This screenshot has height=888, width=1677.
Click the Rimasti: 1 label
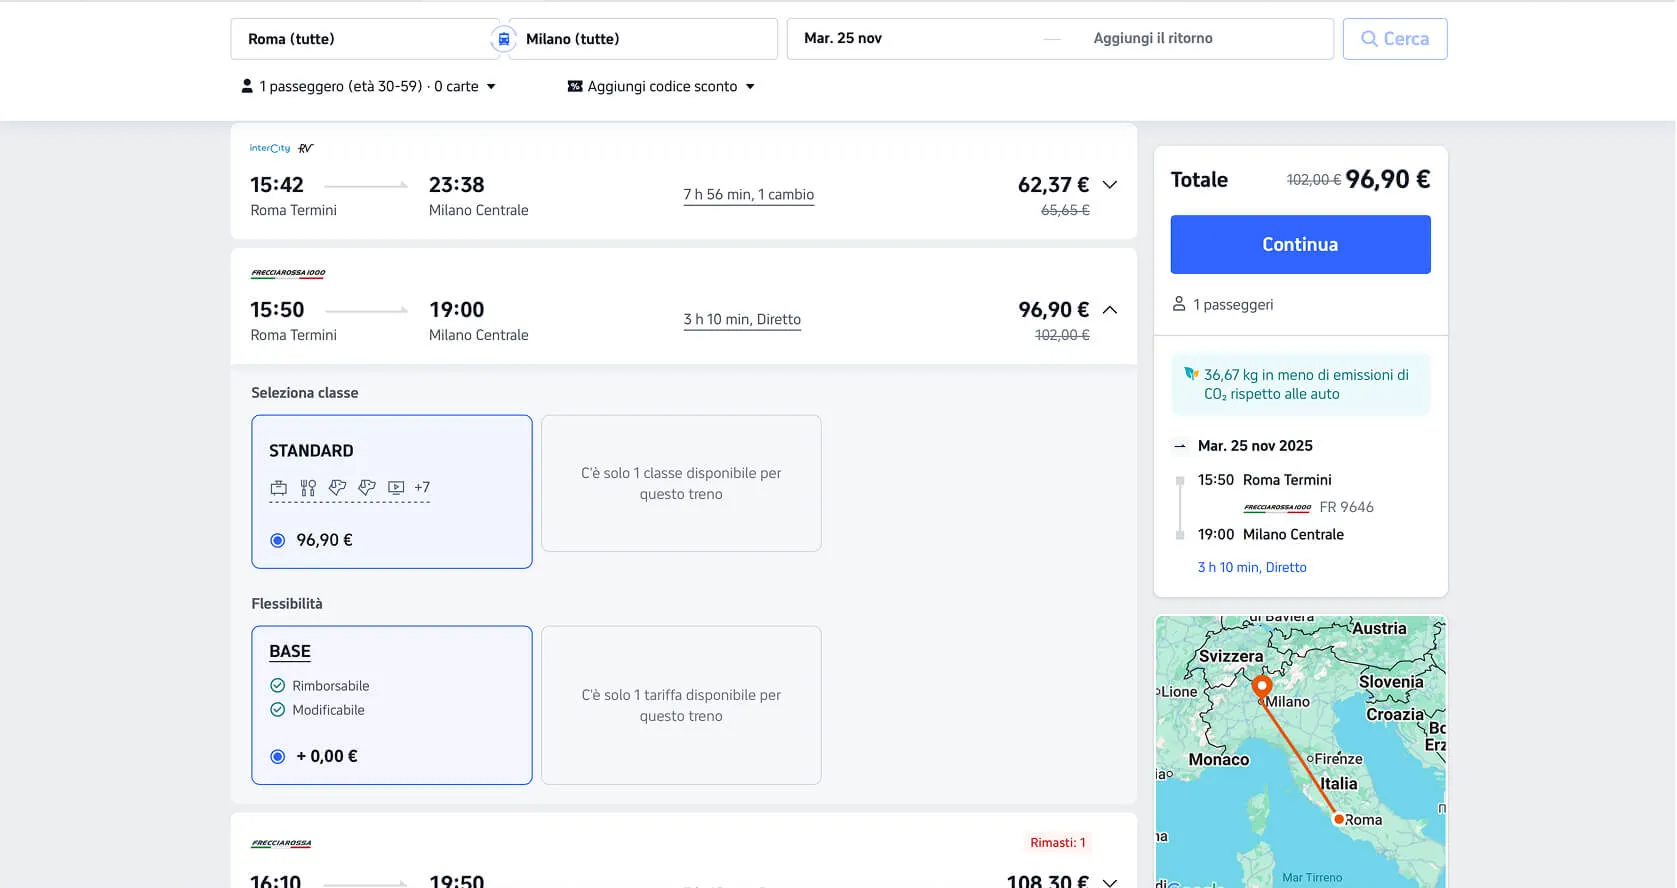click(x=1058, y=843)
